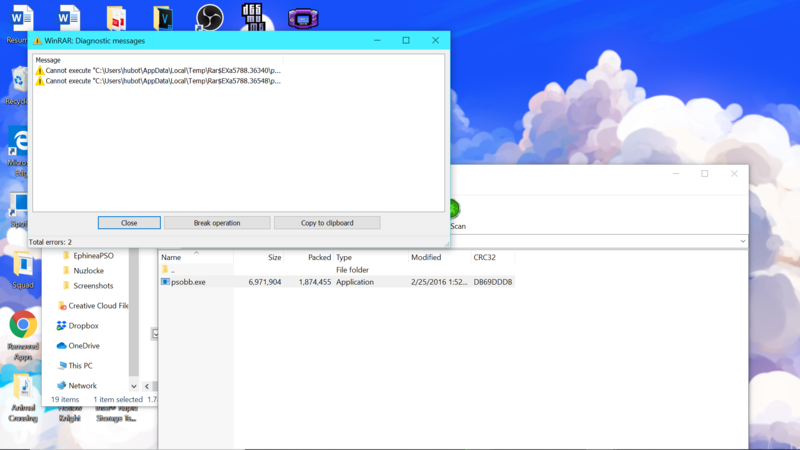Click the horizontal scroll left arrow in Explorer
The width and height of the screenshot is (800, 450).
coord(147,386)
